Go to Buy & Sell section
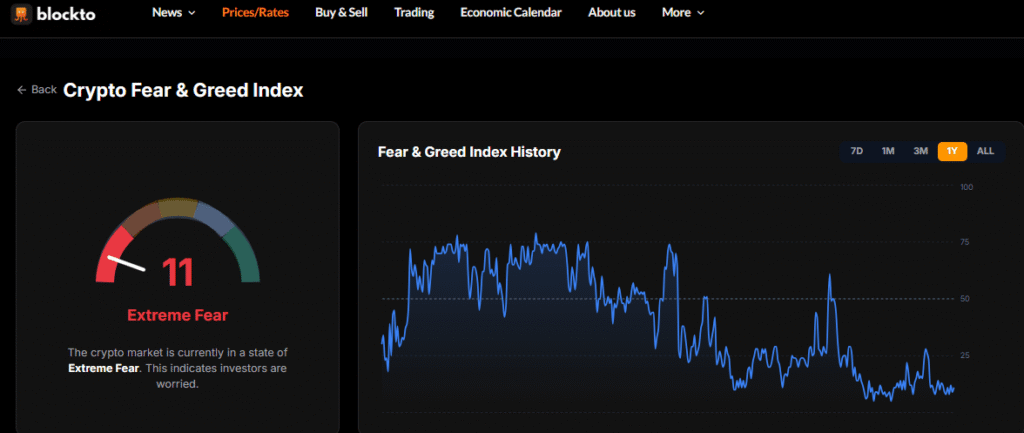Viewport: 1024px width, 433px height. (342, 13)
